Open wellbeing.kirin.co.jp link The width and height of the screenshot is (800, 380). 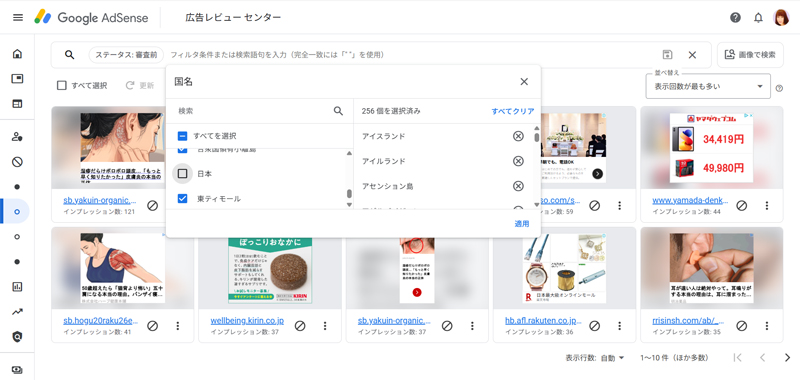[247, 321]
